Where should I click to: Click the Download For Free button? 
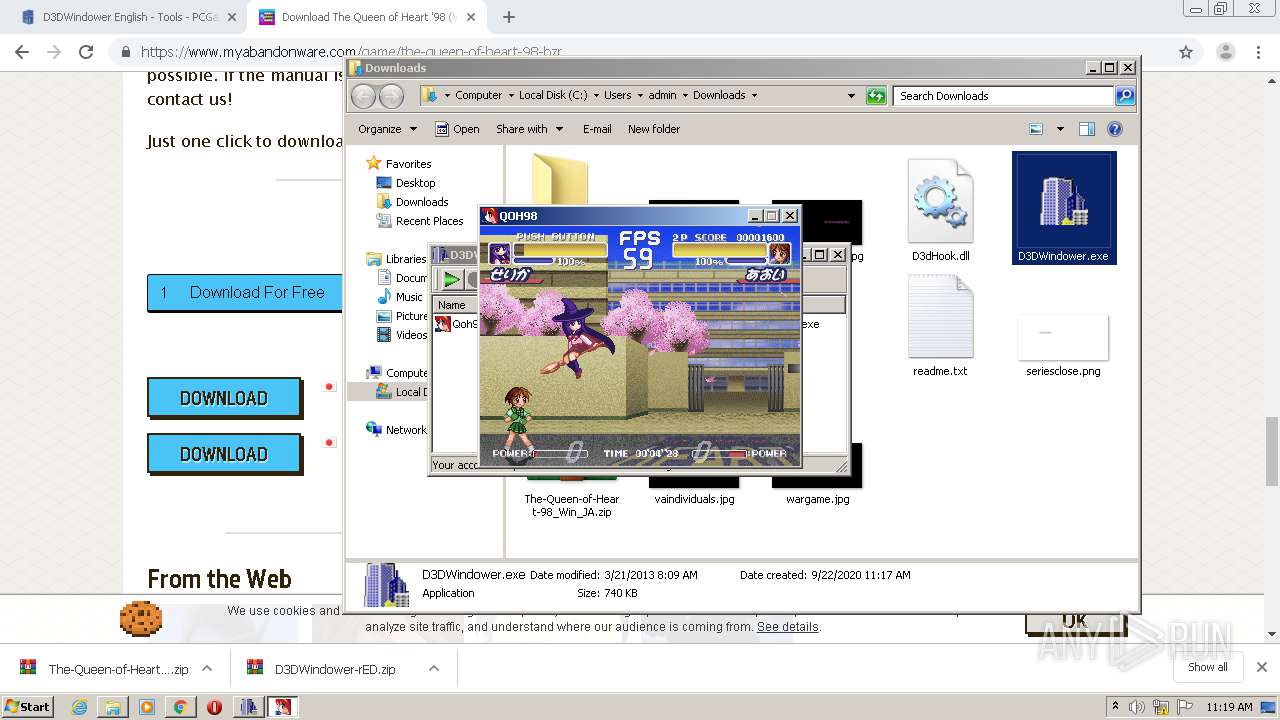(x=244, y=293)
